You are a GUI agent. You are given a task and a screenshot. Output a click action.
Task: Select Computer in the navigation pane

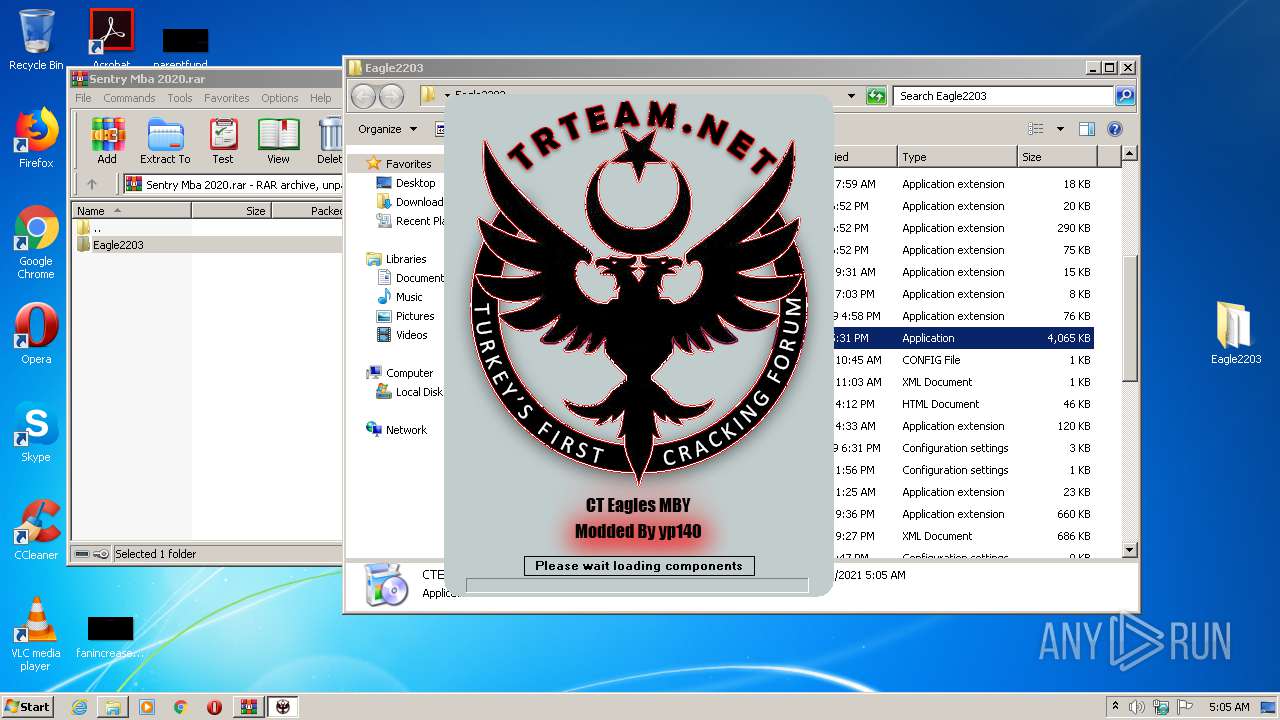pyautogui.click(x=400, y=373)
